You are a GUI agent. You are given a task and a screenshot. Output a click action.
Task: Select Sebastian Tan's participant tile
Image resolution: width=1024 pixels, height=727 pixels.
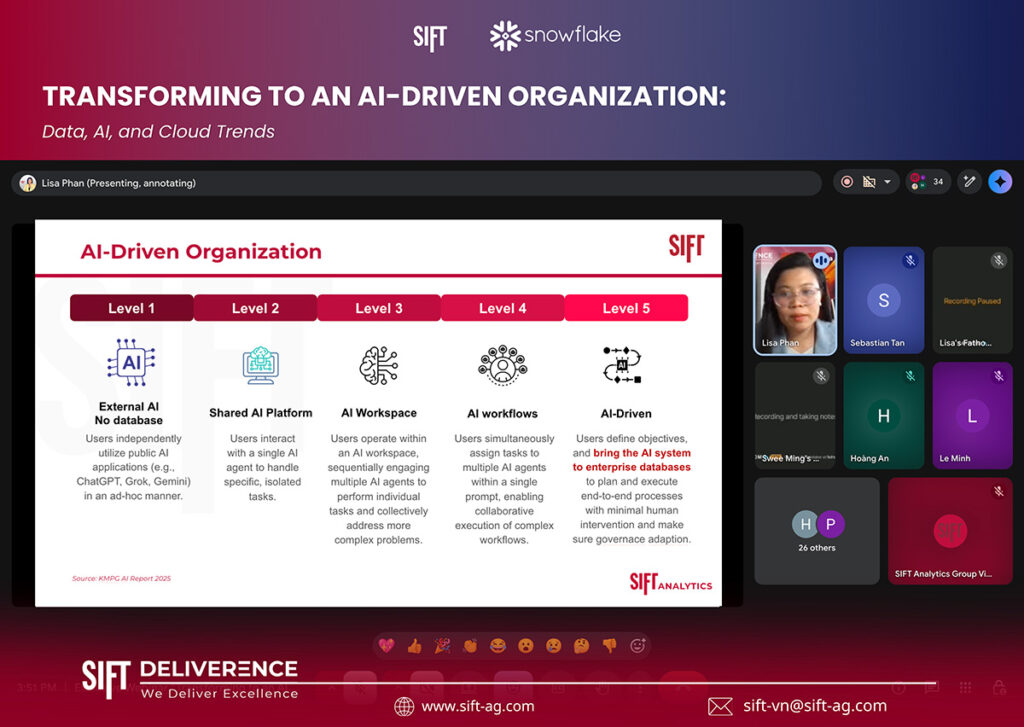point(884,300)
